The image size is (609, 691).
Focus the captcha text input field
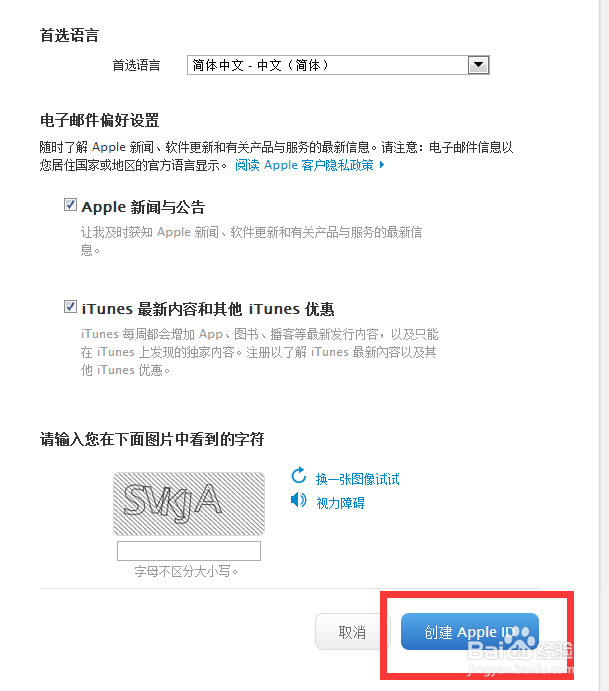(189, 551)
